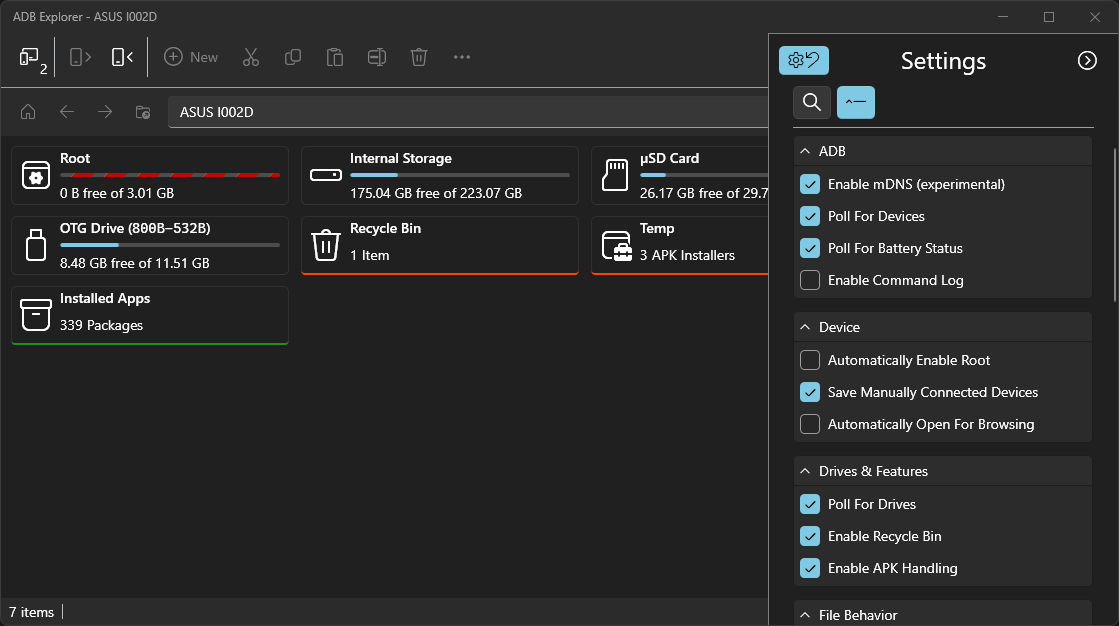This screenshot has height=626, width=1119.
Task: Click the Recycle Bin trash icon
Action: point(325,245)
